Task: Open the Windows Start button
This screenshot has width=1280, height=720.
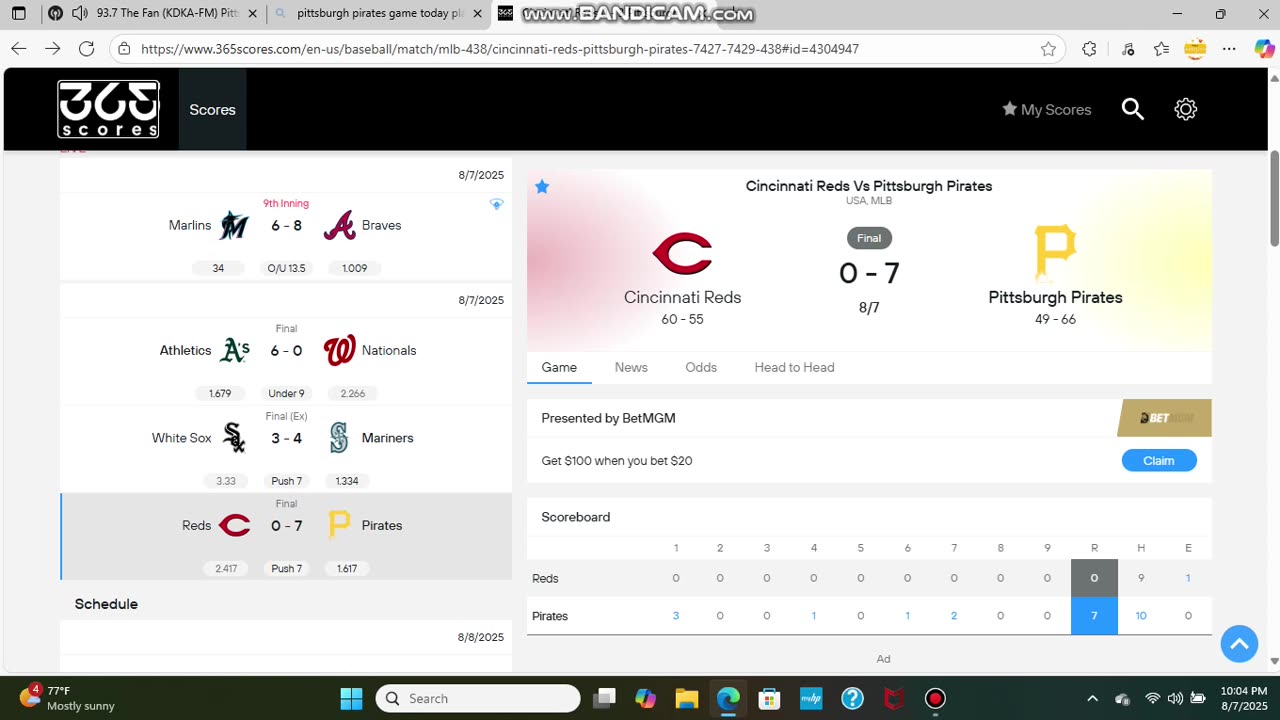Action: point(351,698)
